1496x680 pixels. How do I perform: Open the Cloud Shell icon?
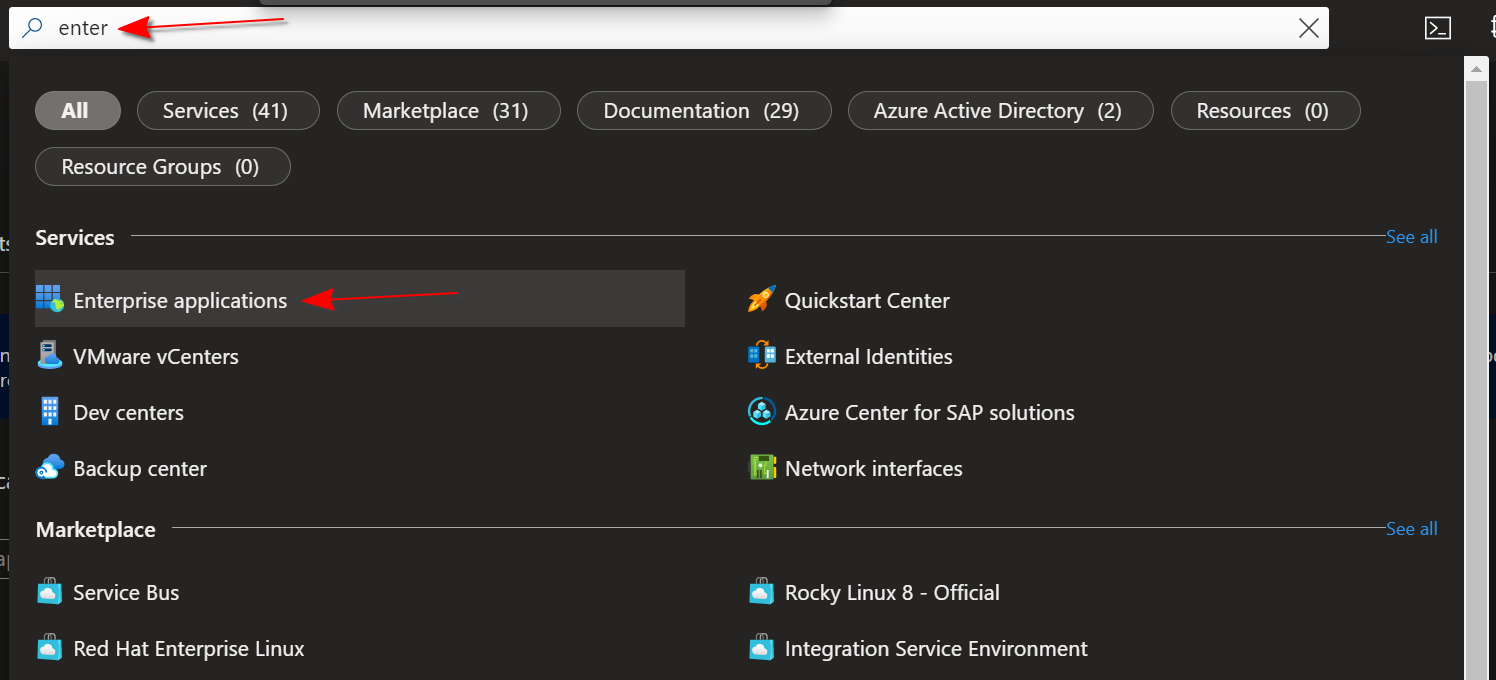[x=1437, y=27]
